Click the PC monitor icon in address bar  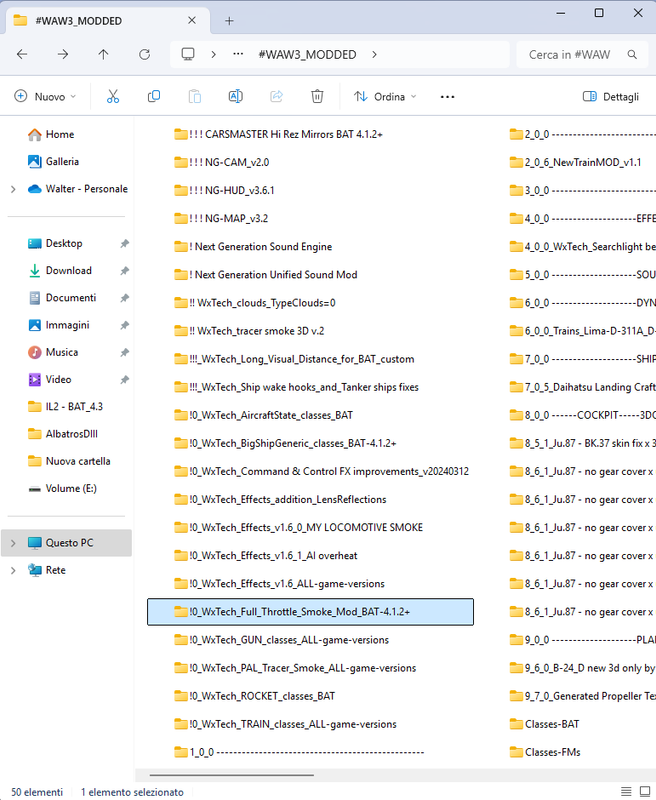[x=188, y=54]
